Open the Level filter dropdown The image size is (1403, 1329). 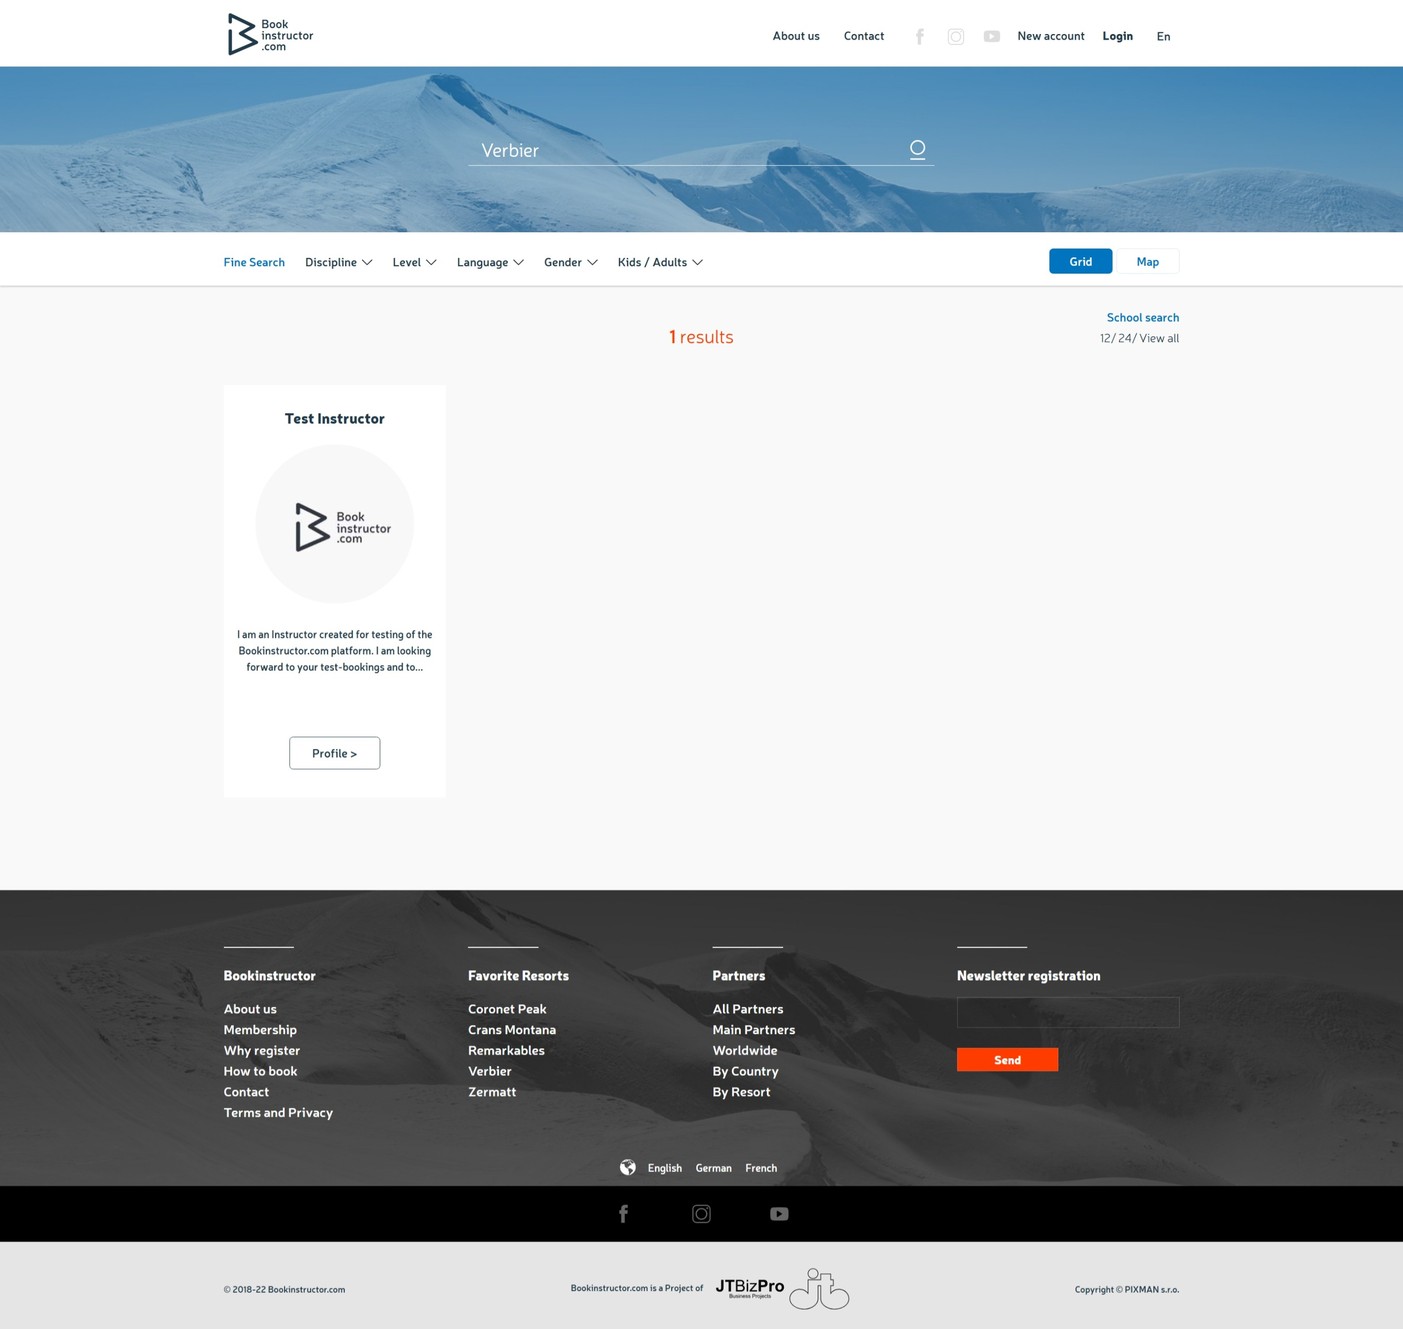click(x=414, y=263)
